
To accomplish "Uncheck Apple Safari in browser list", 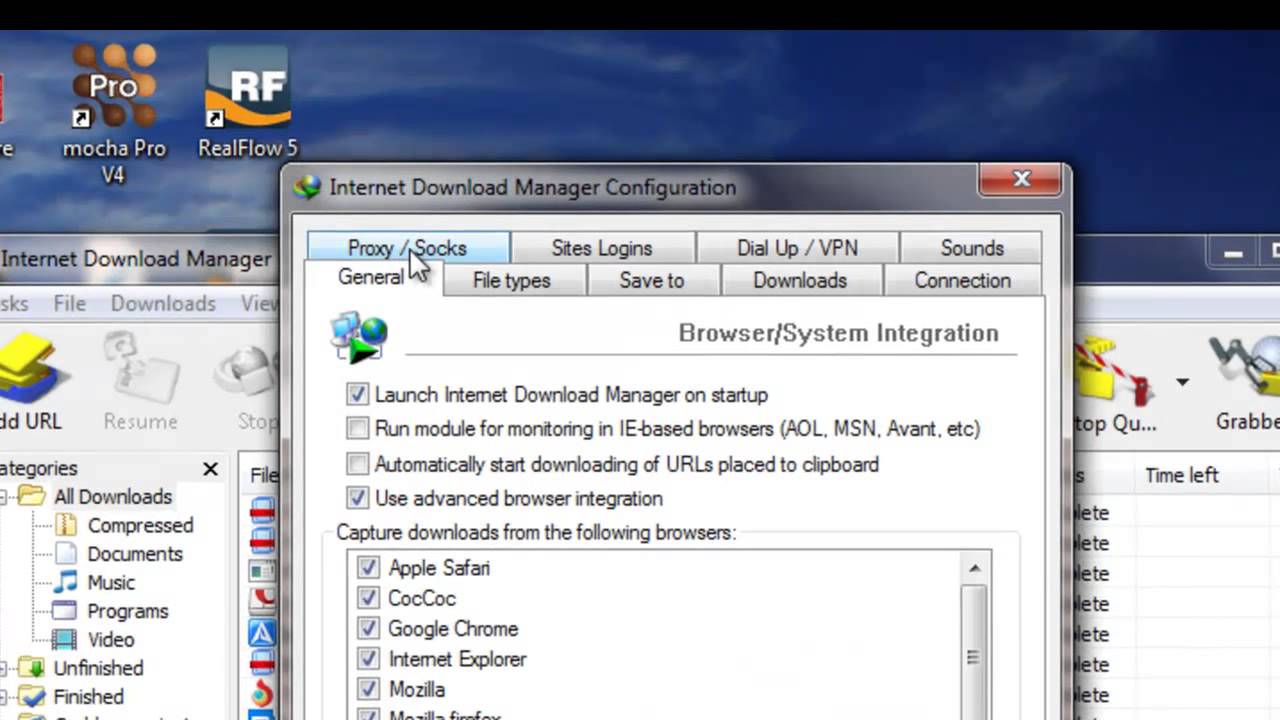I will point(368,567).
